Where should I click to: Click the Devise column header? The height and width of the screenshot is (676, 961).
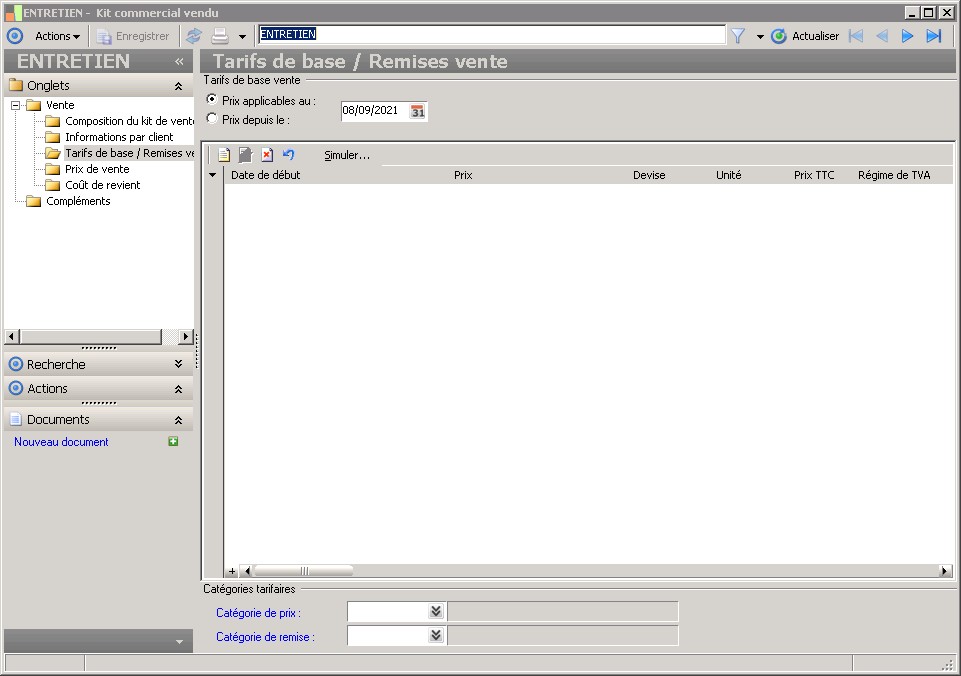[x=649, y=175]
